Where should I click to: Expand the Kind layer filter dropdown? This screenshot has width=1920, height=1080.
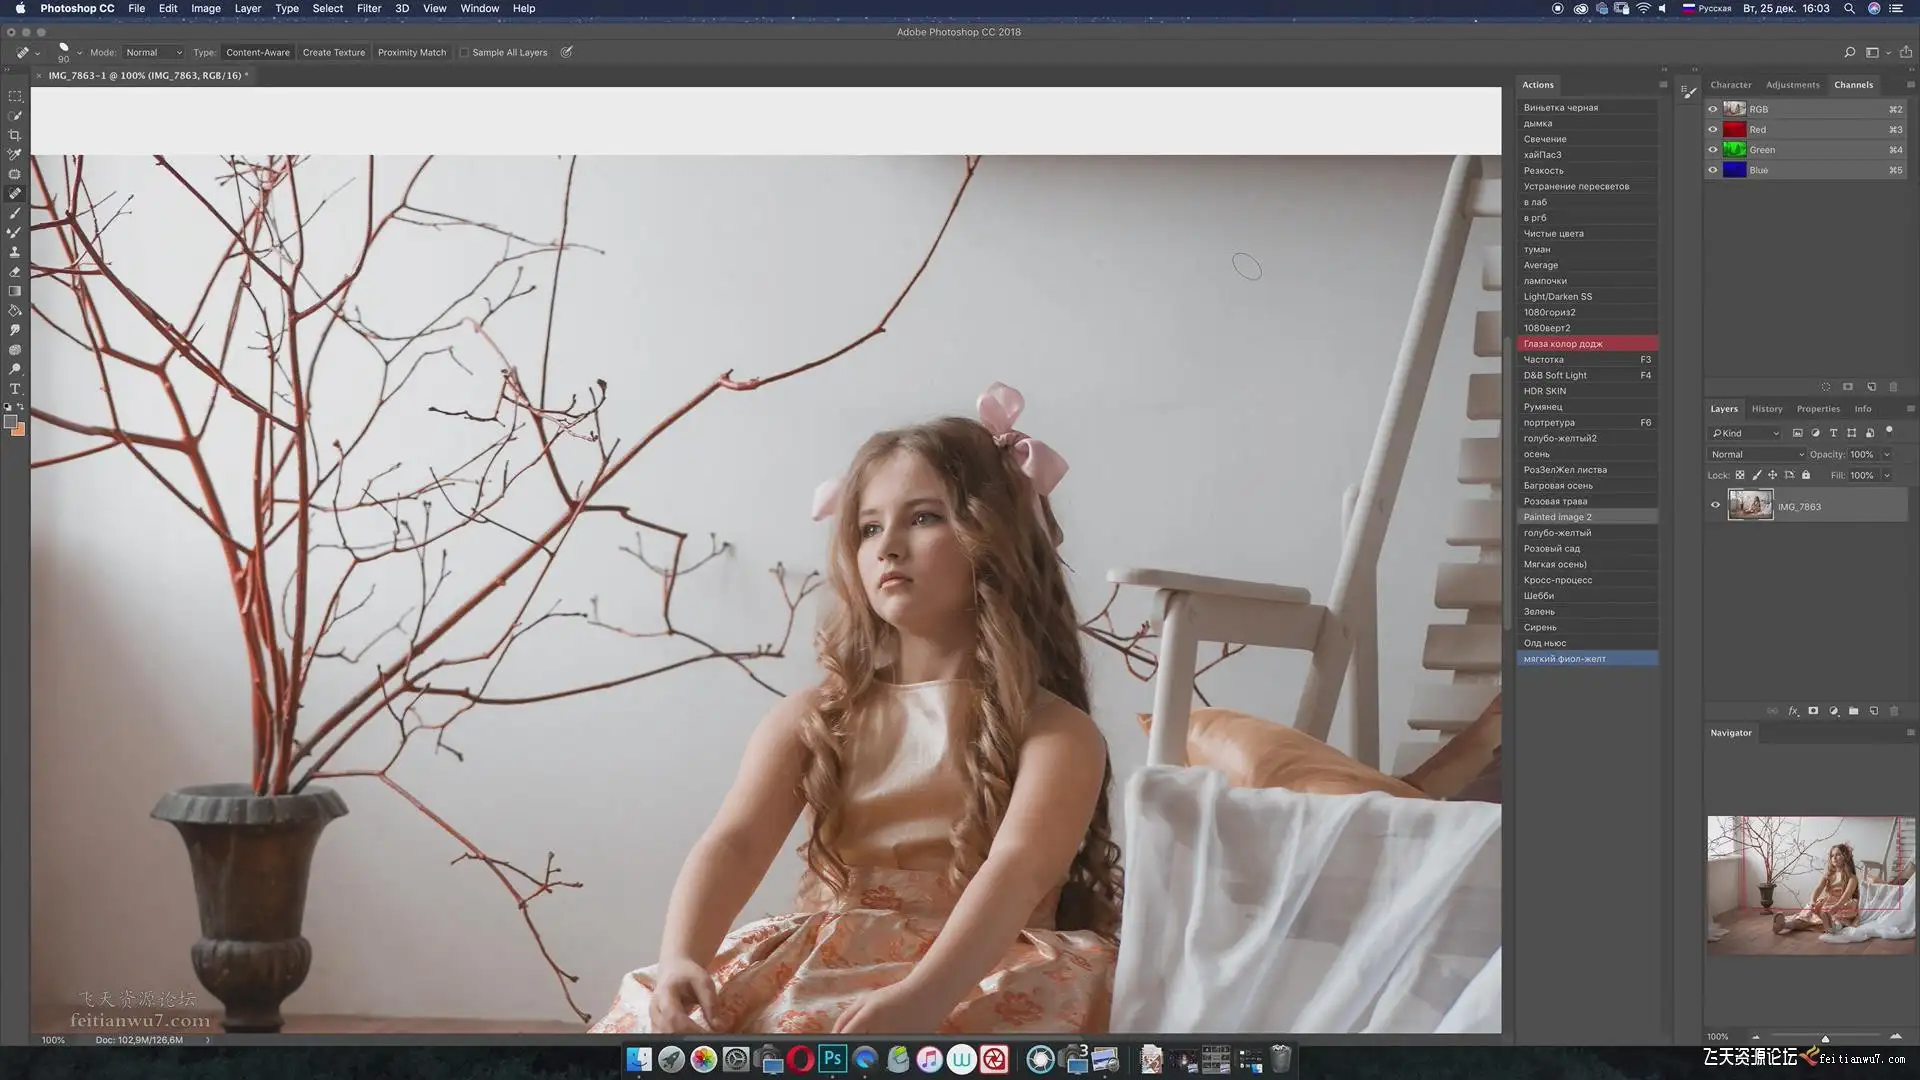[x=1746, y=433]
